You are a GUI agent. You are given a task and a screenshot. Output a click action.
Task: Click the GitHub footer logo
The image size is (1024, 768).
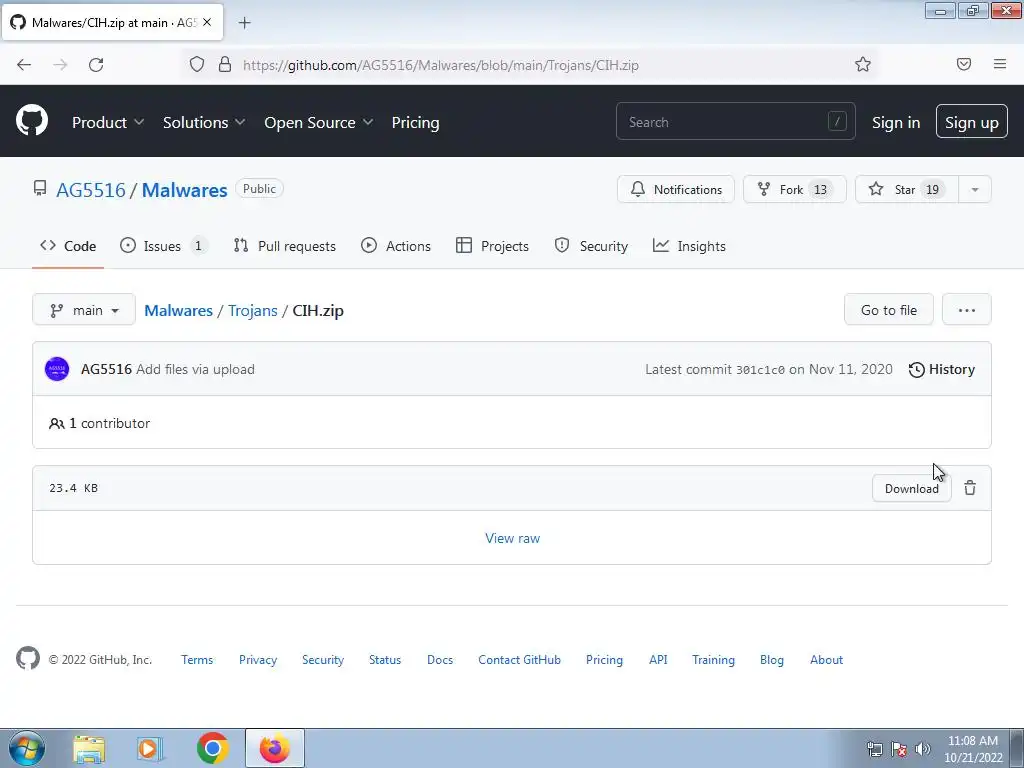pyautogui.click(x=28, y=659)
